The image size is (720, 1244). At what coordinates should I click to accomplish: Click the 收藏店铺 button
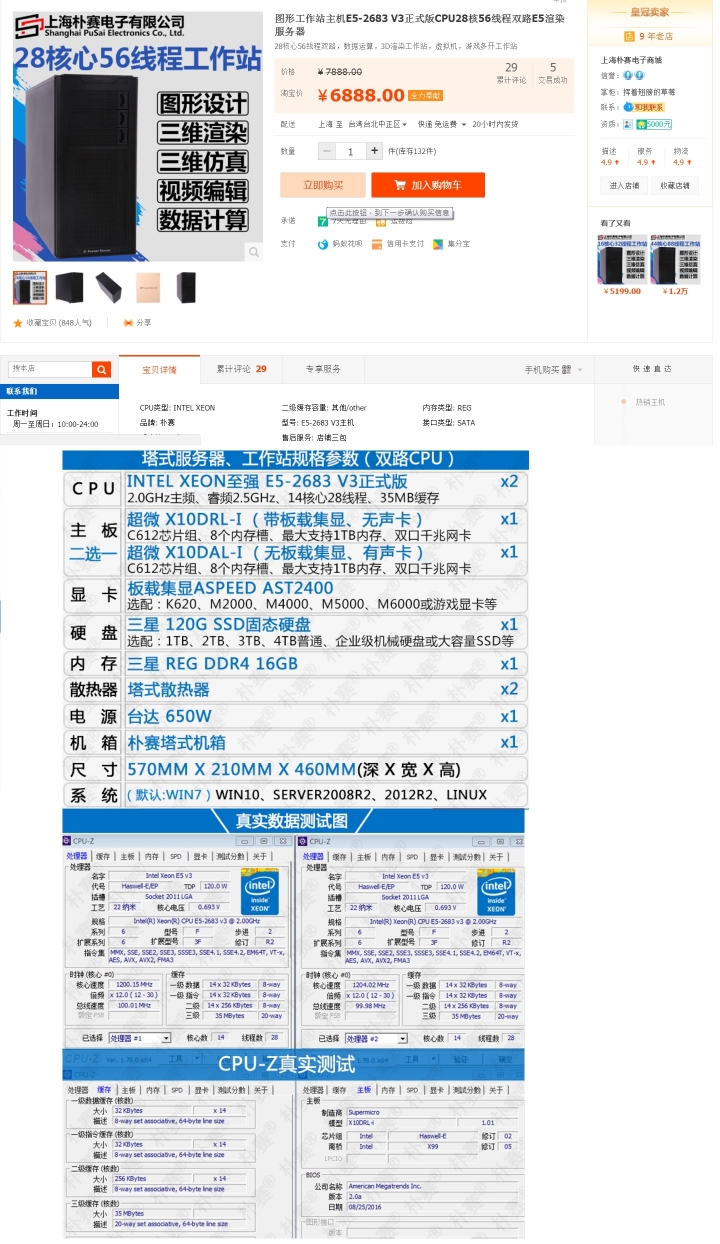675,185
